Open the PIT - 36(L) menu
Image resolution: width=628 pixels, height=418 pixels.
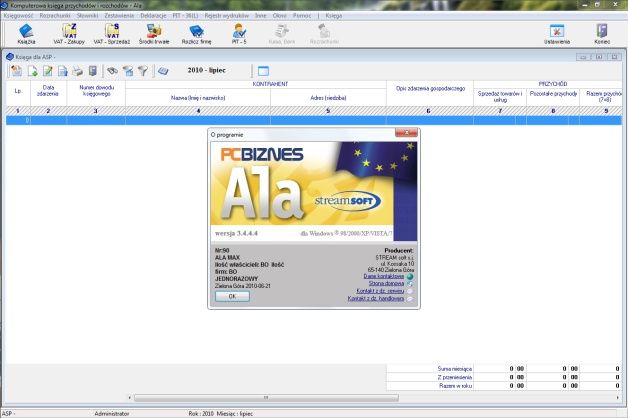tap(185, 16)
